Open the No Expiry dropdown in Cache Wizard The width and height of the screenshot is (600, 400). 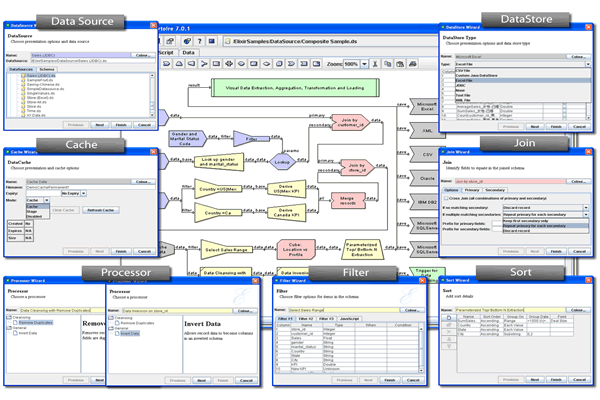[x=84, y=193]
